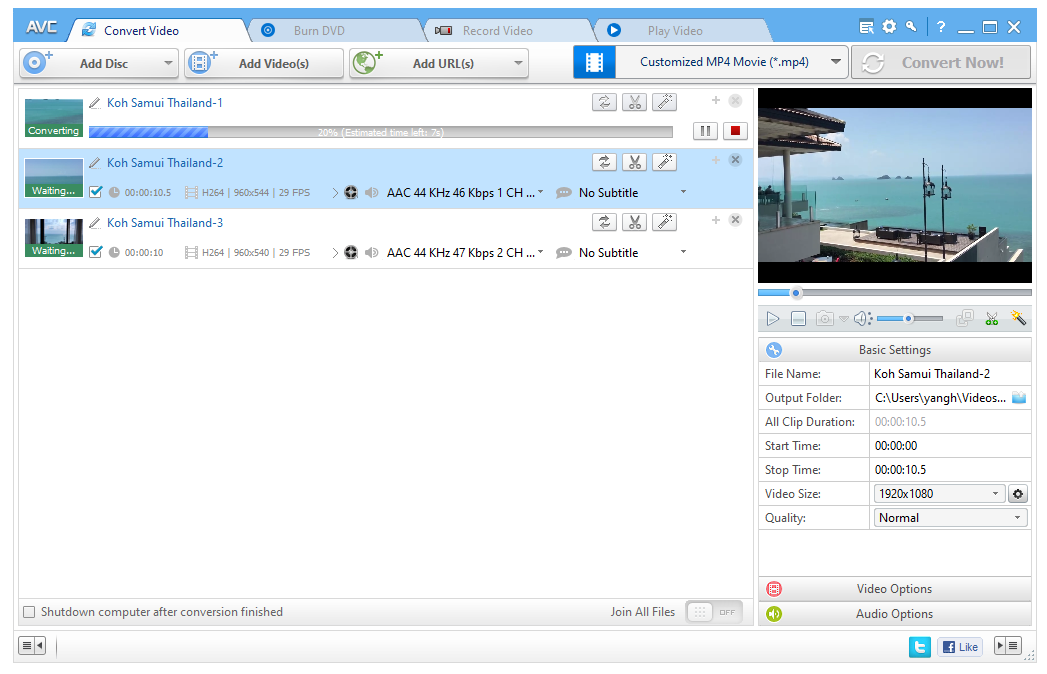Click the Thailand-1 conversion progress bar
The width and height of the screenshot is (1047, 674).
pyautogui.click(x=381, y=132)
